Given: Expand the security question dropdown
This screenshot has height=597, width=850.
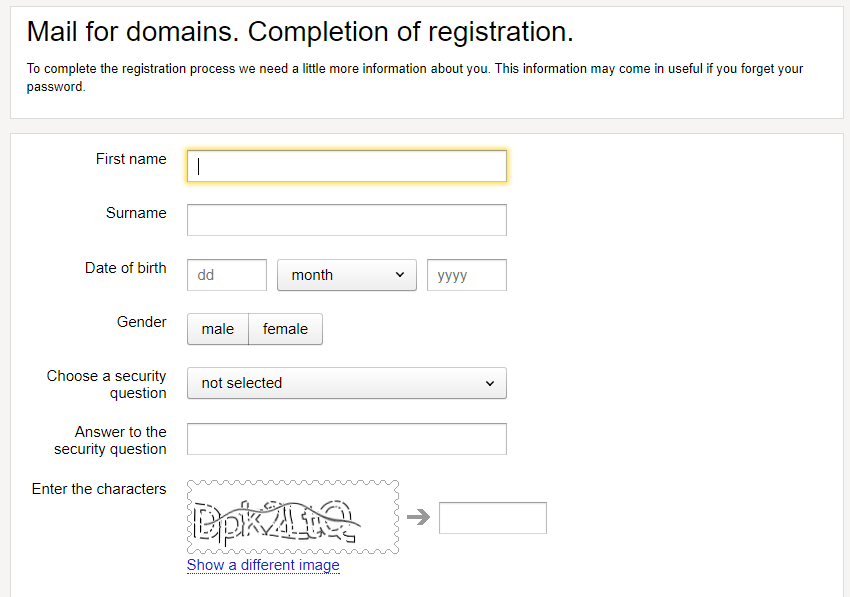Looking at the screenshot, I should (x=347, y=383).
